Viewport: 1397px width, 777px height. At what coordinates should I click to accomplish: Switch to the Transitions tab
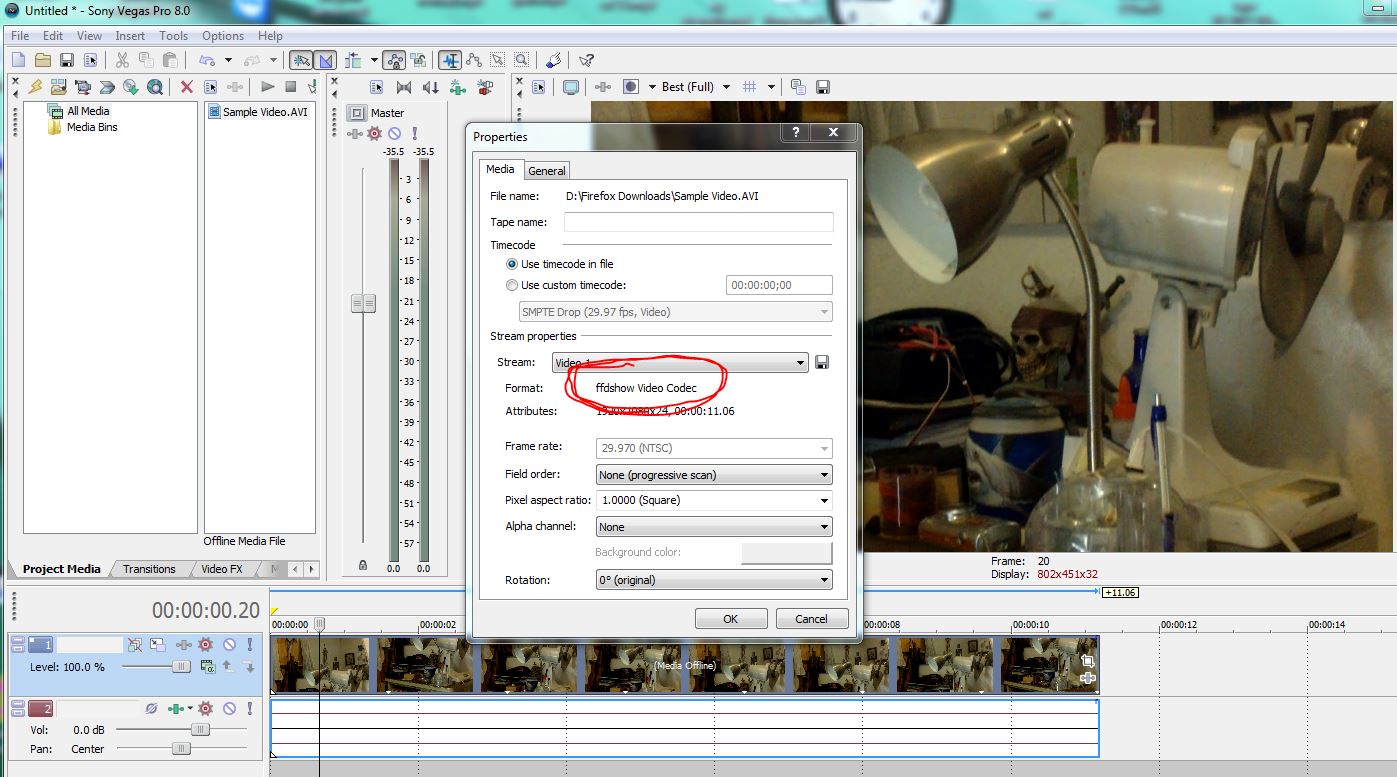pos(149,569)
